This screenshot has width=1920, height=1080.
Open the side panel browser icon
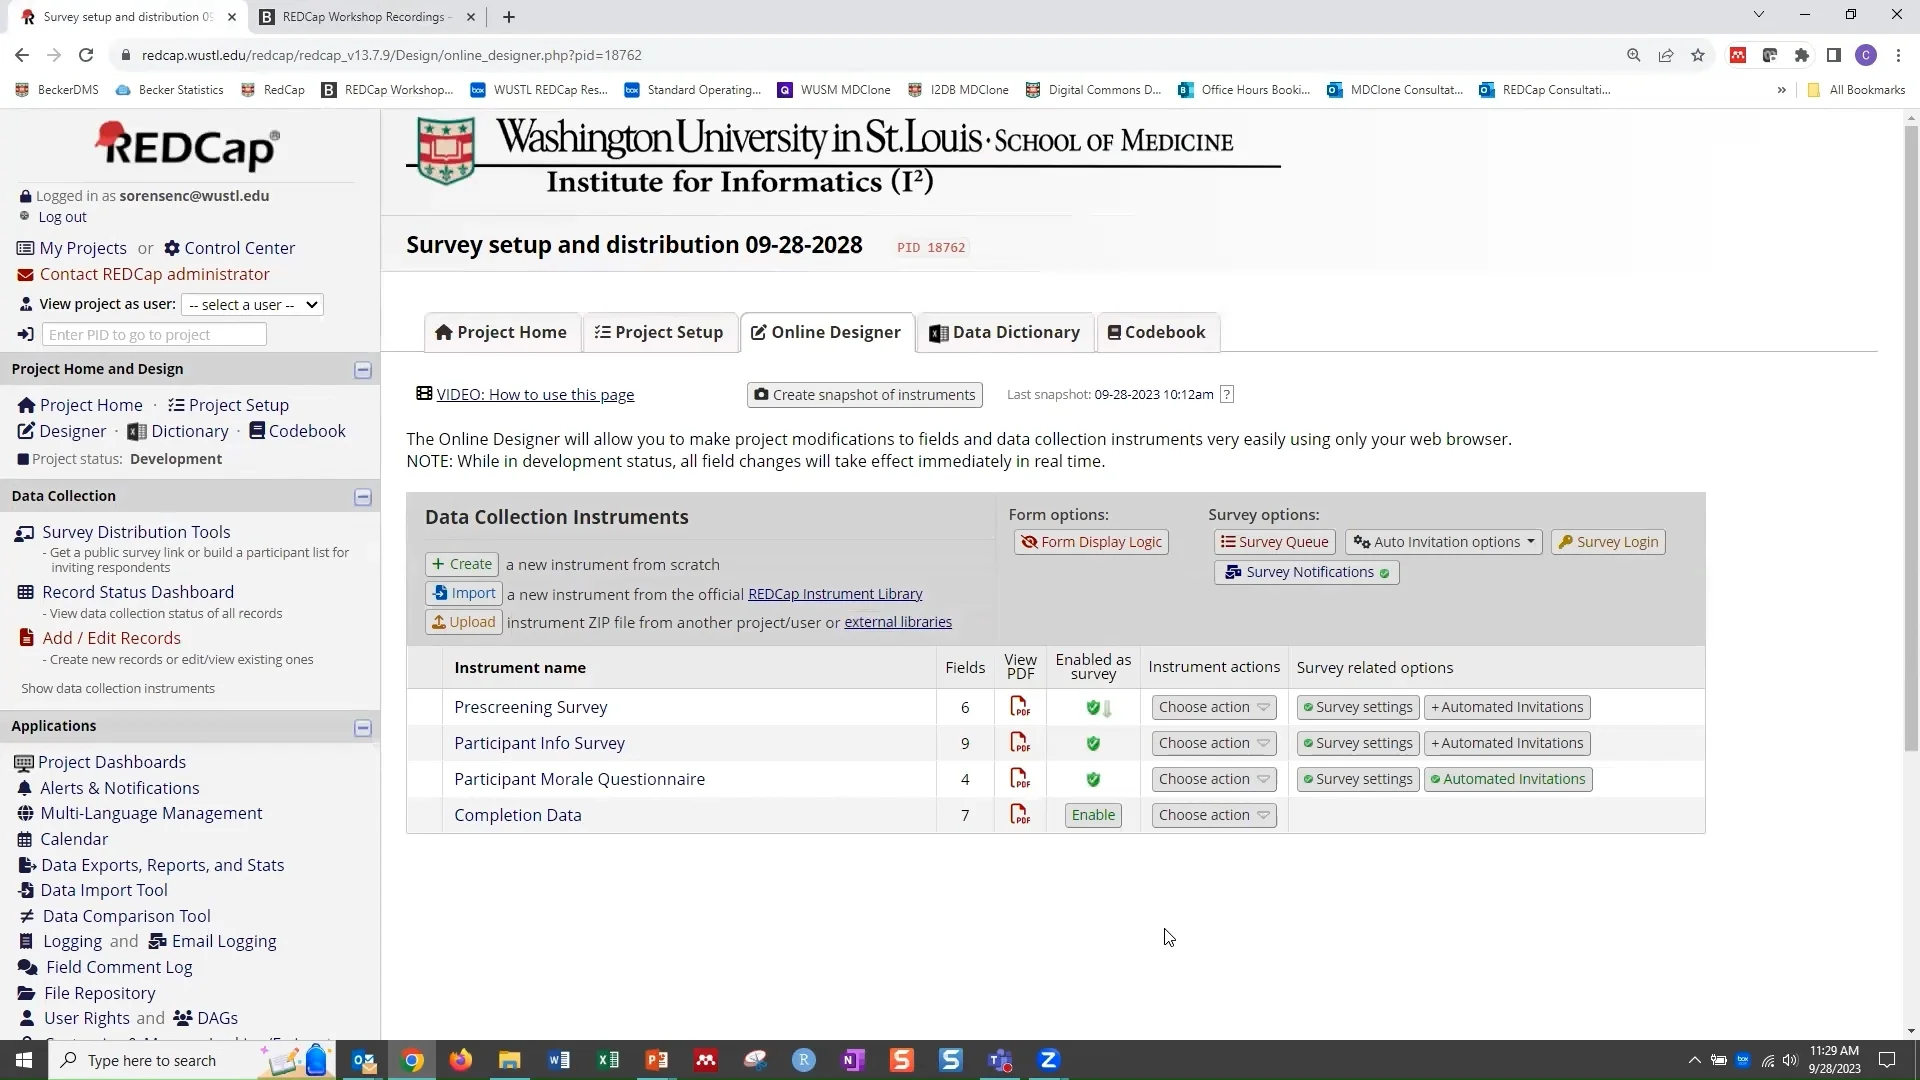pos(1834,55)
